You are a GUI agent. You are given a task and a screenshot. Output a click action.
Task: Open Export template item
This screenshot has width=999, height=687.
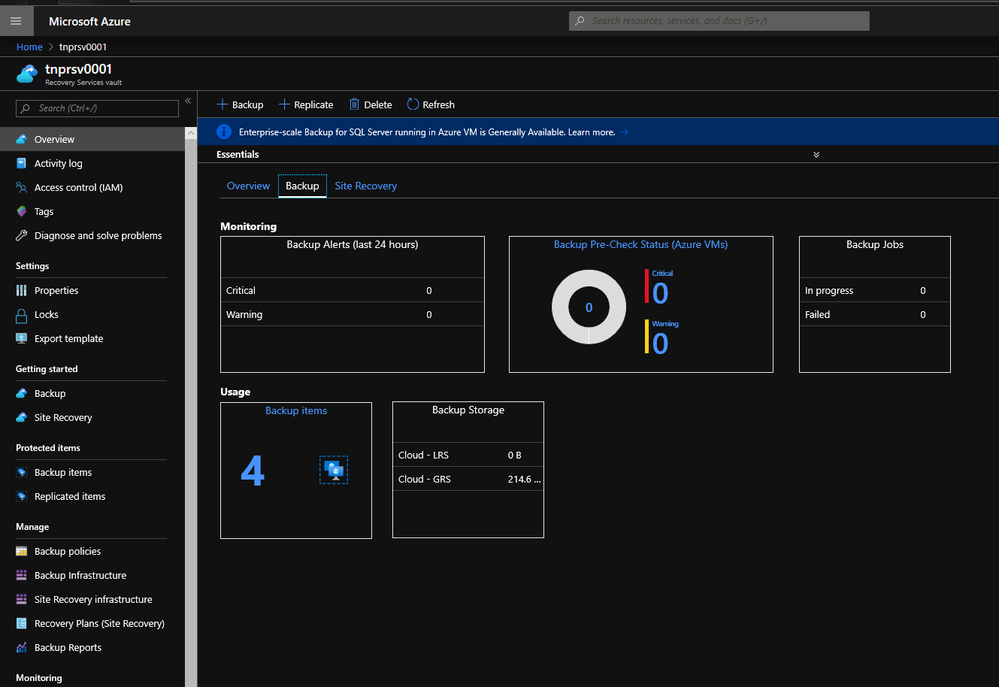pos(68,339)
